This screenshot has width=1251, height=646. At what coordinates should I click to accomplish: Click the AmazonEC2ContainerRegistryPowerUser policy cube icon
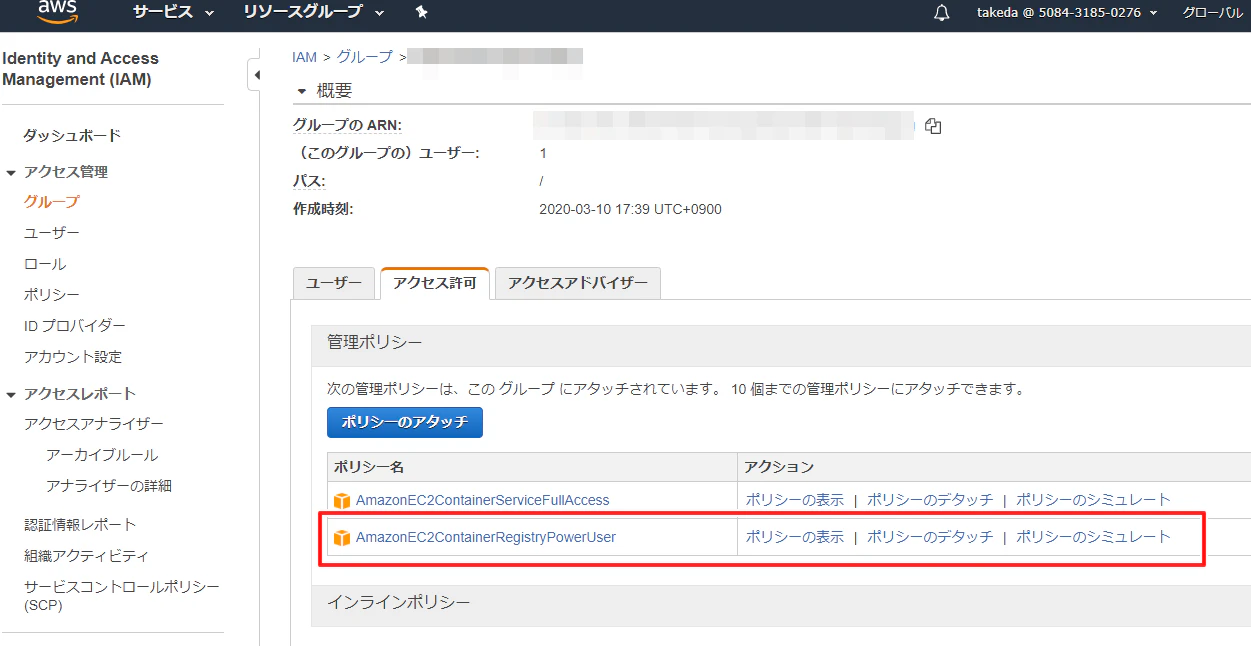tap(342, 538)
